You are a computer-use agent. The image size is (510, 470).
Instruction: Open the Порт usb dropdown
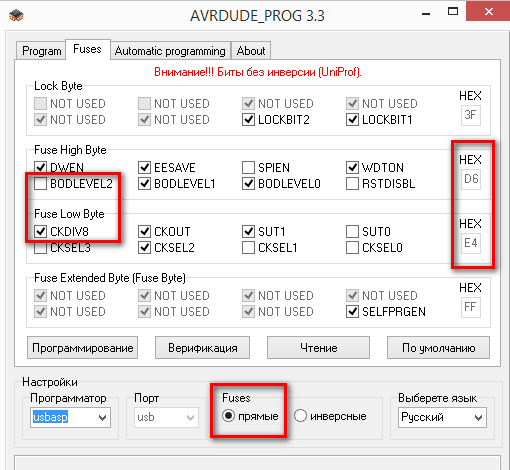[166, 417]
